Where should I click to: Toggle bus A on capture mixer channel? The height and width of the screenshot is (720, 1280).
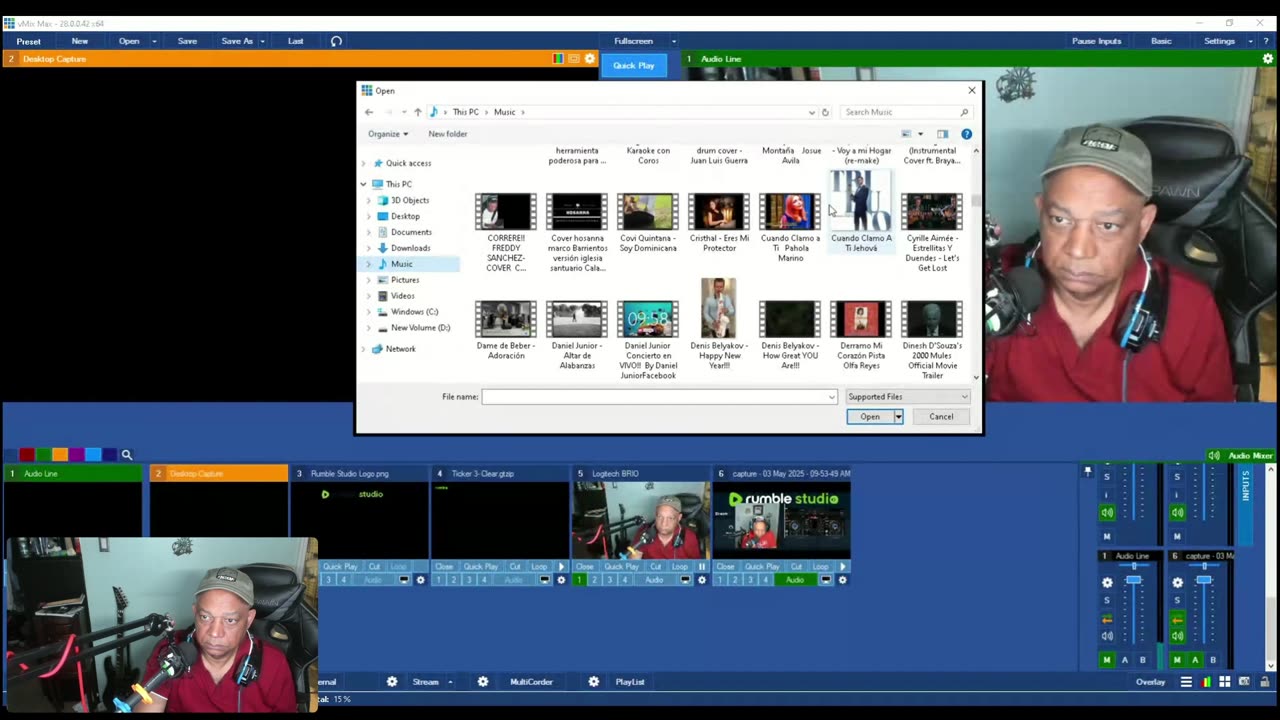[x=1195, y=660]
